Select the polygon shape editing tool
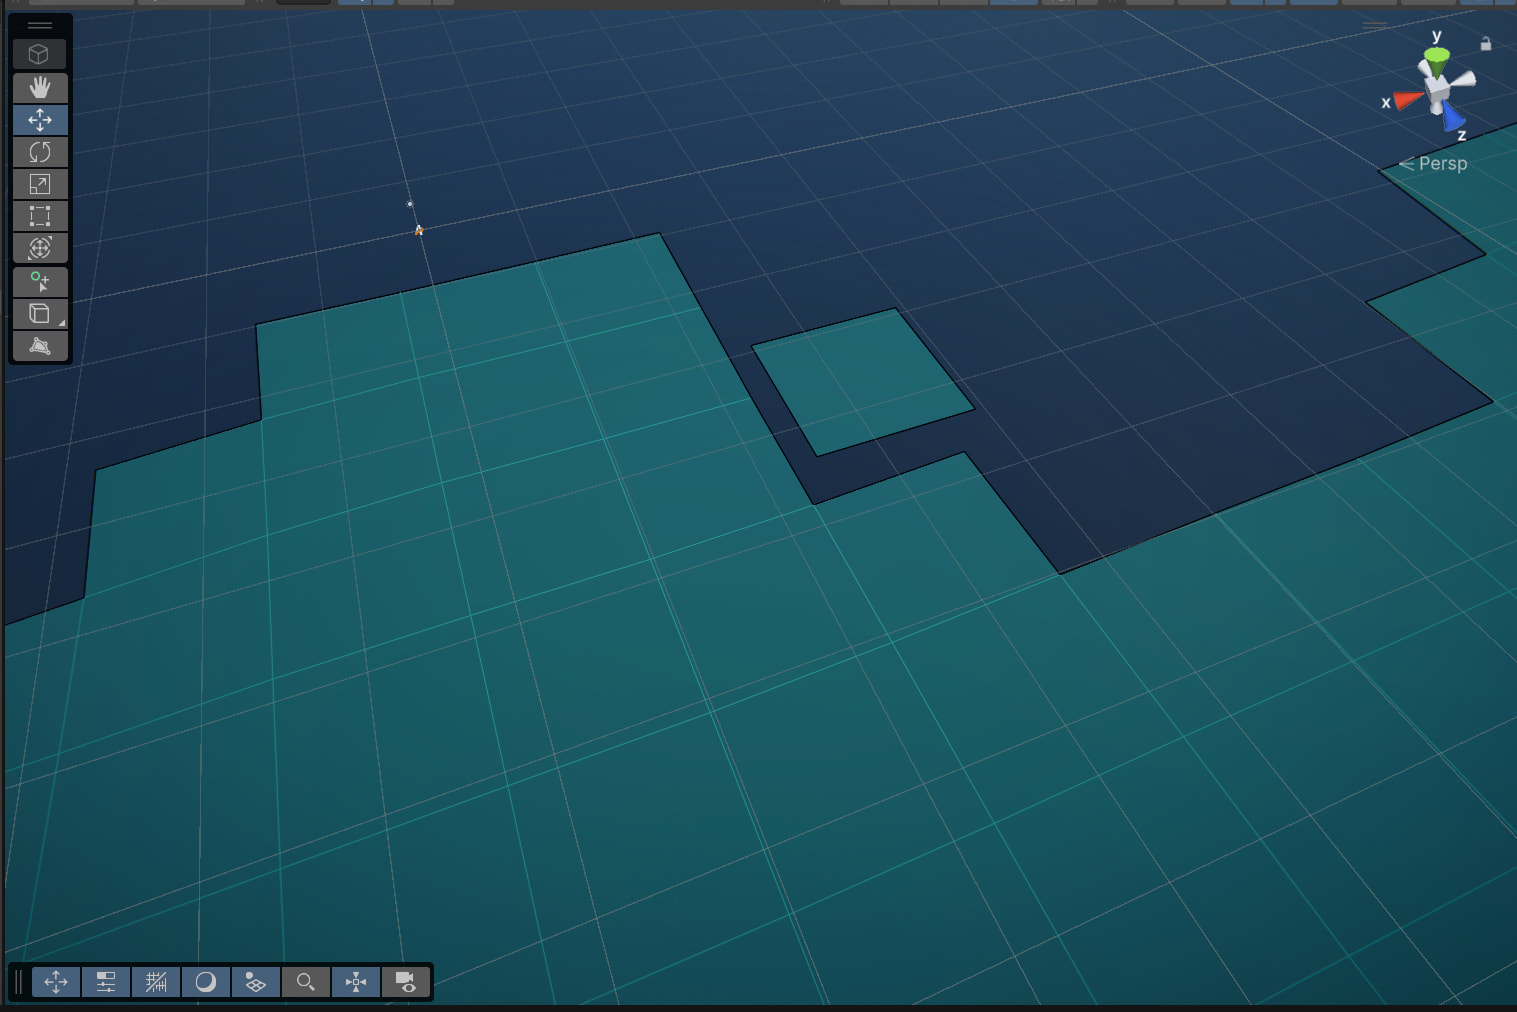The height and width of the screenshot is (1012, 1517). 40,346
